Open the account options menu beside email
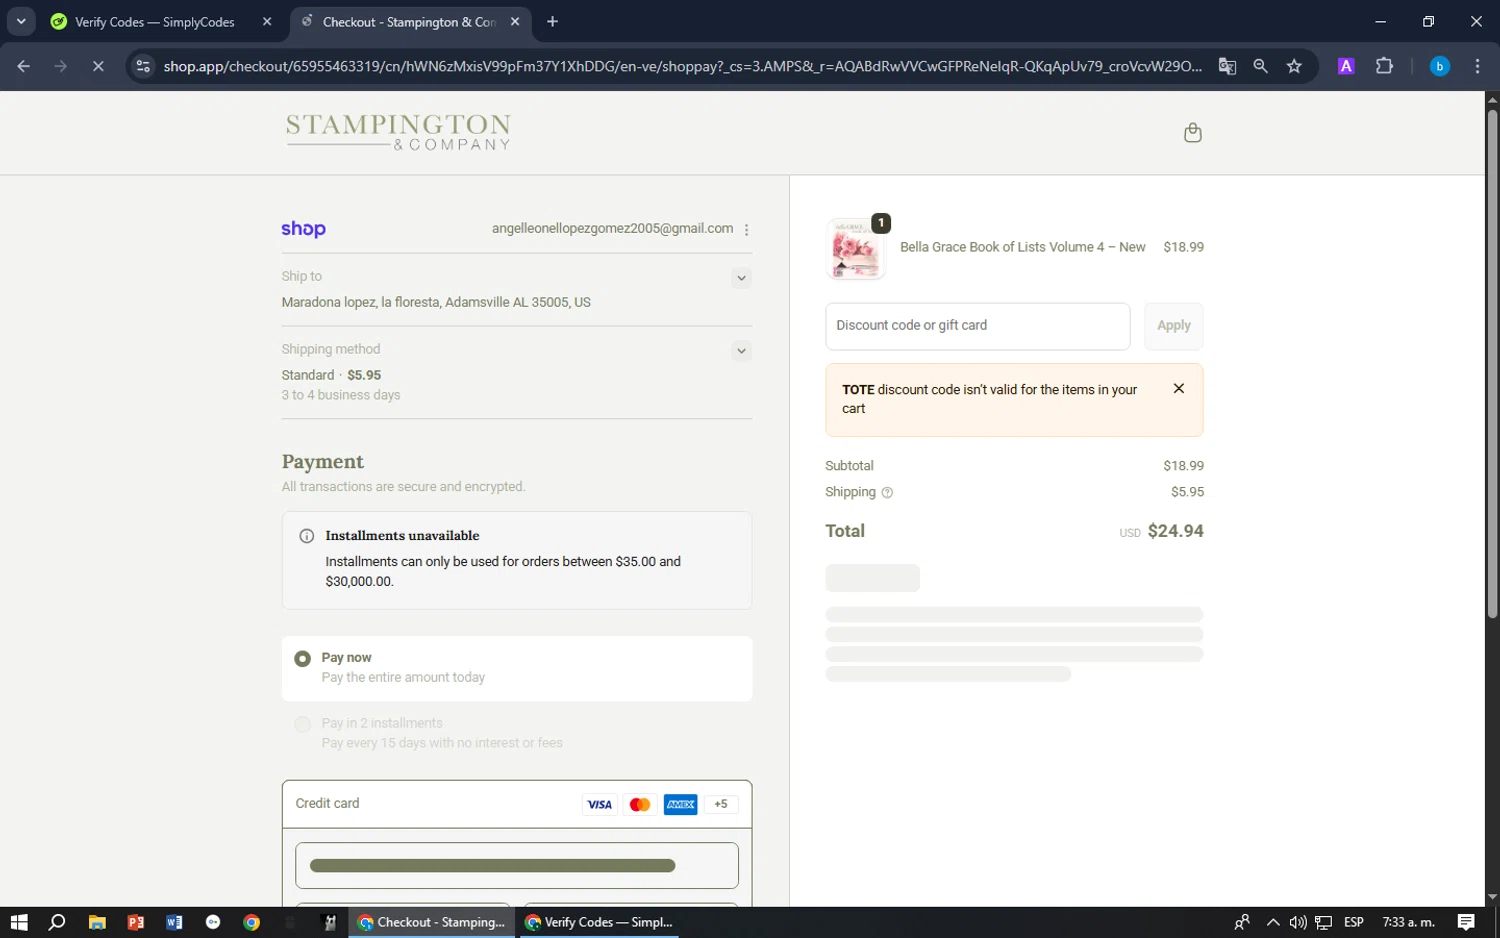 pos(746,229)
